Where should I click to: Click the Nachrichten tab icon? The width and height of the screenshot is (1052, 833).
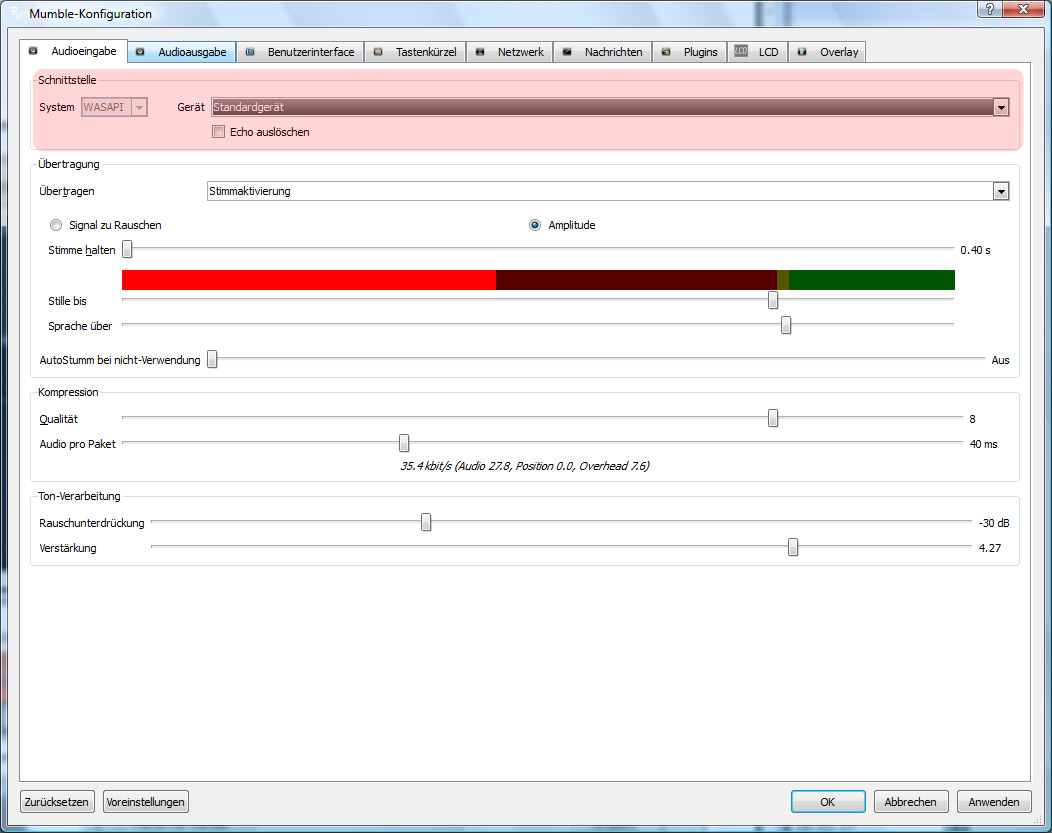click(x=567, y=52)
